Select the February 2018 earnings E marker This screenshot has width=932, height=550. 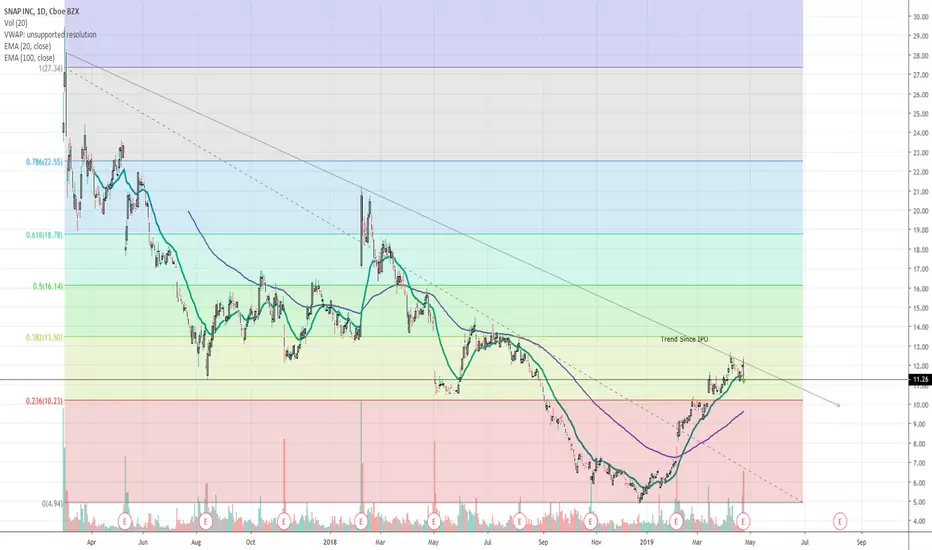click(x=361, y=521)
